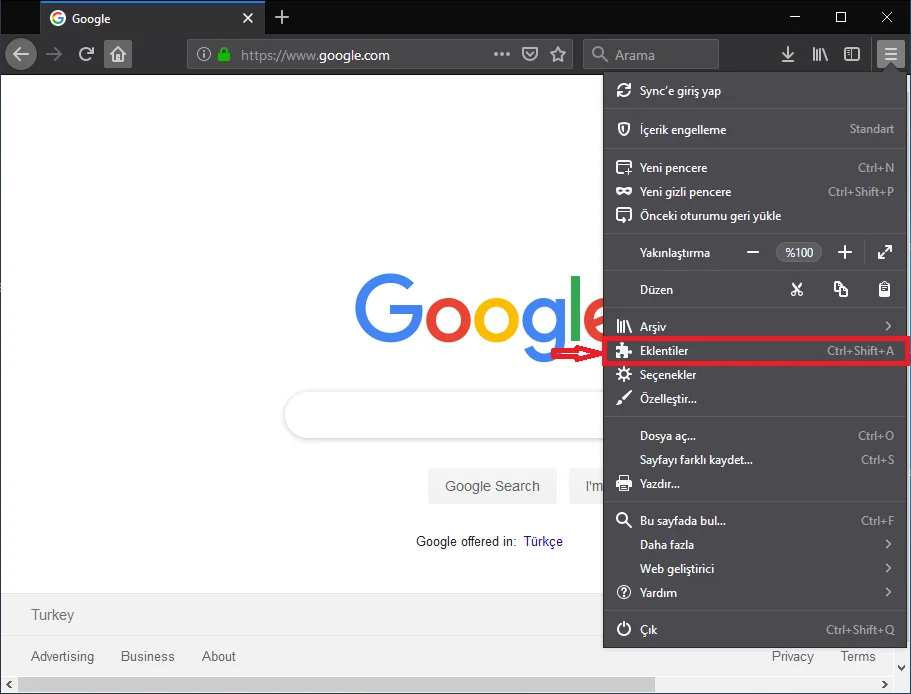Image resolution: width=911 pixels, height=694 pixels.
Task: Switch language via Türkçe link
Action: [543, 541]
